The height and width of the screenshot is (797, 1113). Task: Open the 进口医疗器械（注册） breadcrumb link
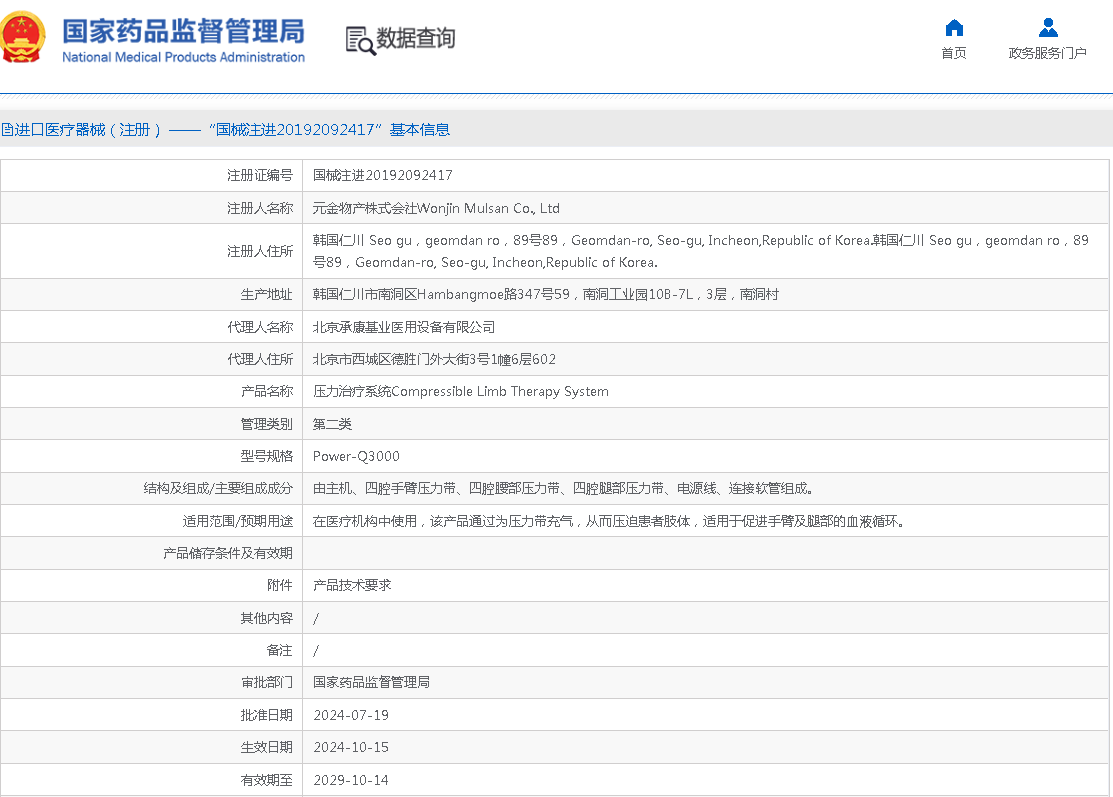pos(84,130)
